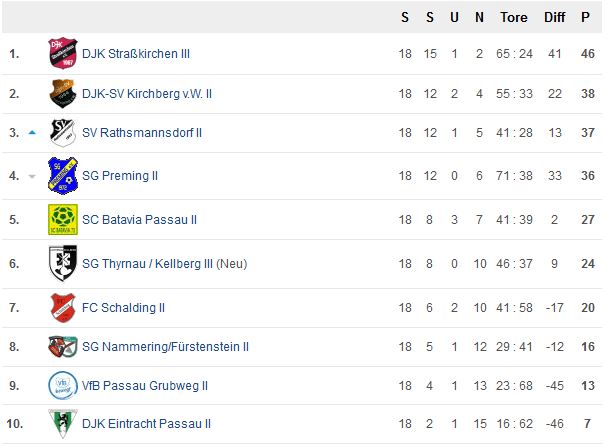607x447 pixels.
Task: Open the SC Batavia Passau II link
Action: (139, 220)
